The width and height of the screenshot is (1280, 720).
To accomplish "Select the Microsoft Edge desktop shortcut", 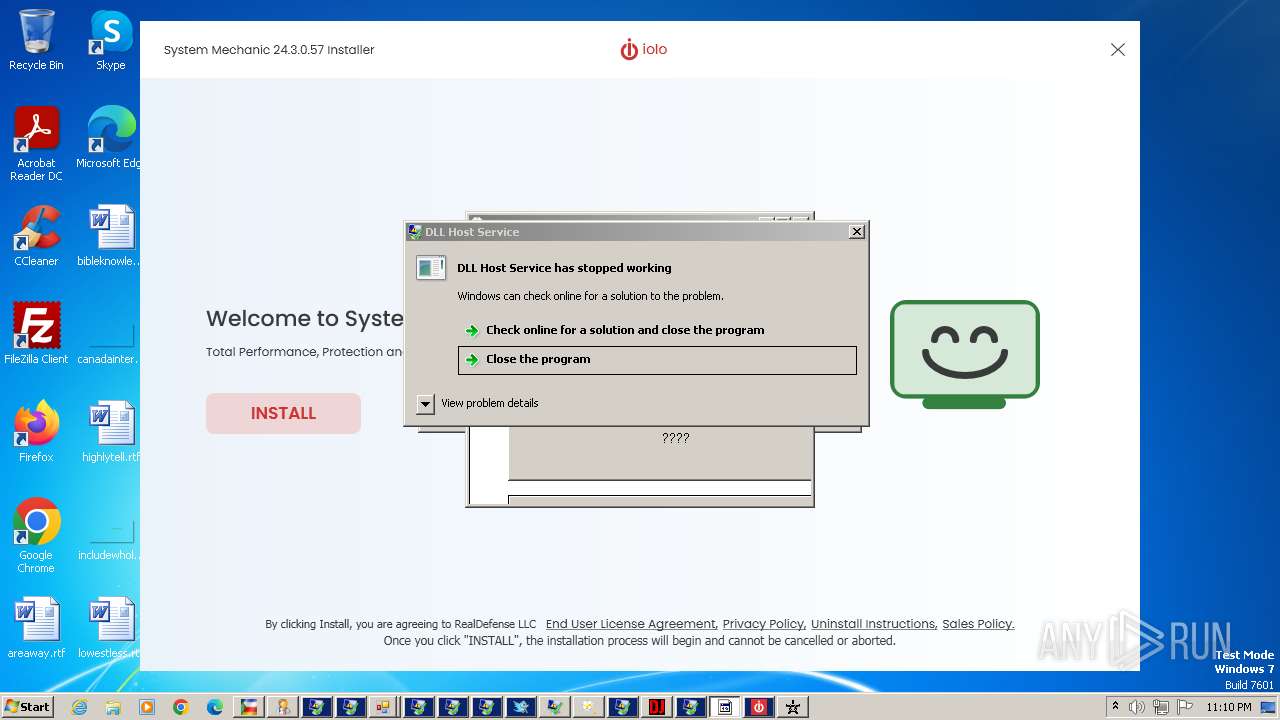I will coord(110,138).
